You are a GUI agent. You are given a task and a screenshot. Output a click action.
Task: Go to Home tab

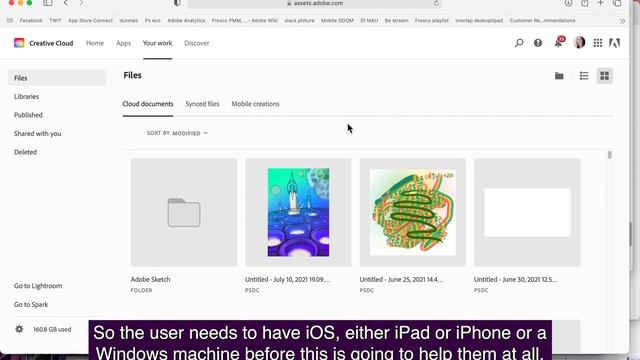[x=95, y=43]
